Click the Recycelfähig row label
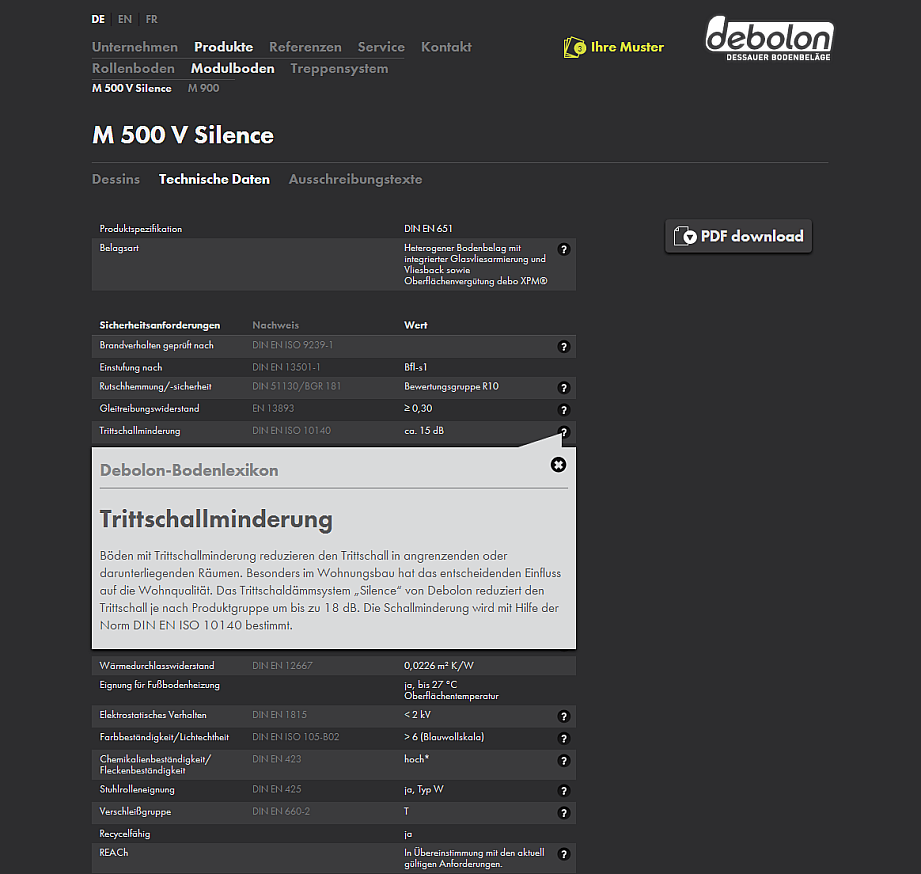The height and width of the screenshot is (874, 921). [x=125, y=834]
